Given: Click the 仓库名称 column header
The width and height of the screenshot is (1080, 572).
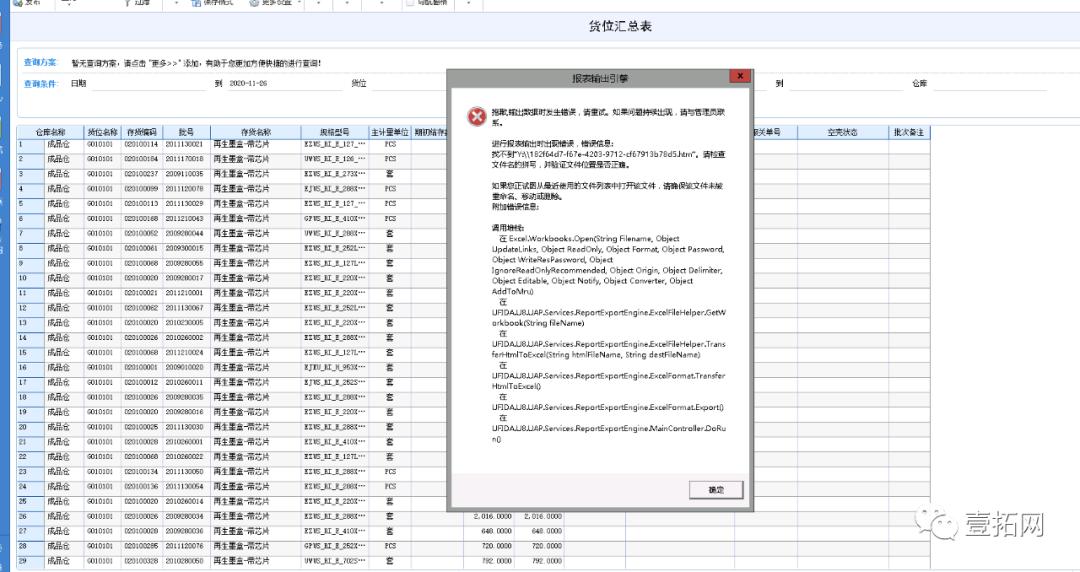Looking at the screenshot, I should (50, 132).
